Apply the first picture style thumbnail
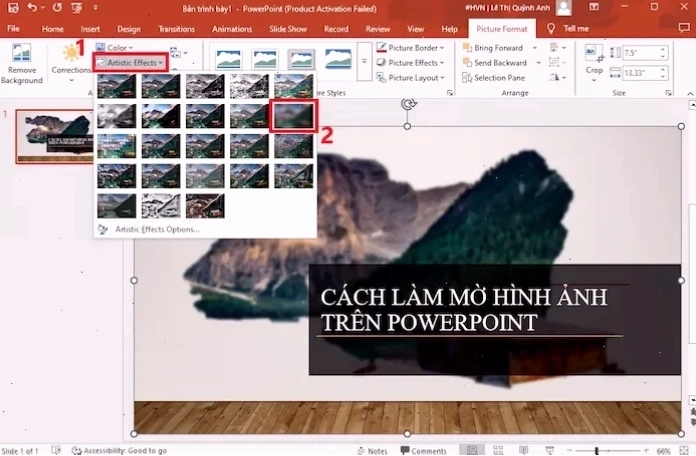Viewport: 696px width, 456px height. click(x=229, y=59)
